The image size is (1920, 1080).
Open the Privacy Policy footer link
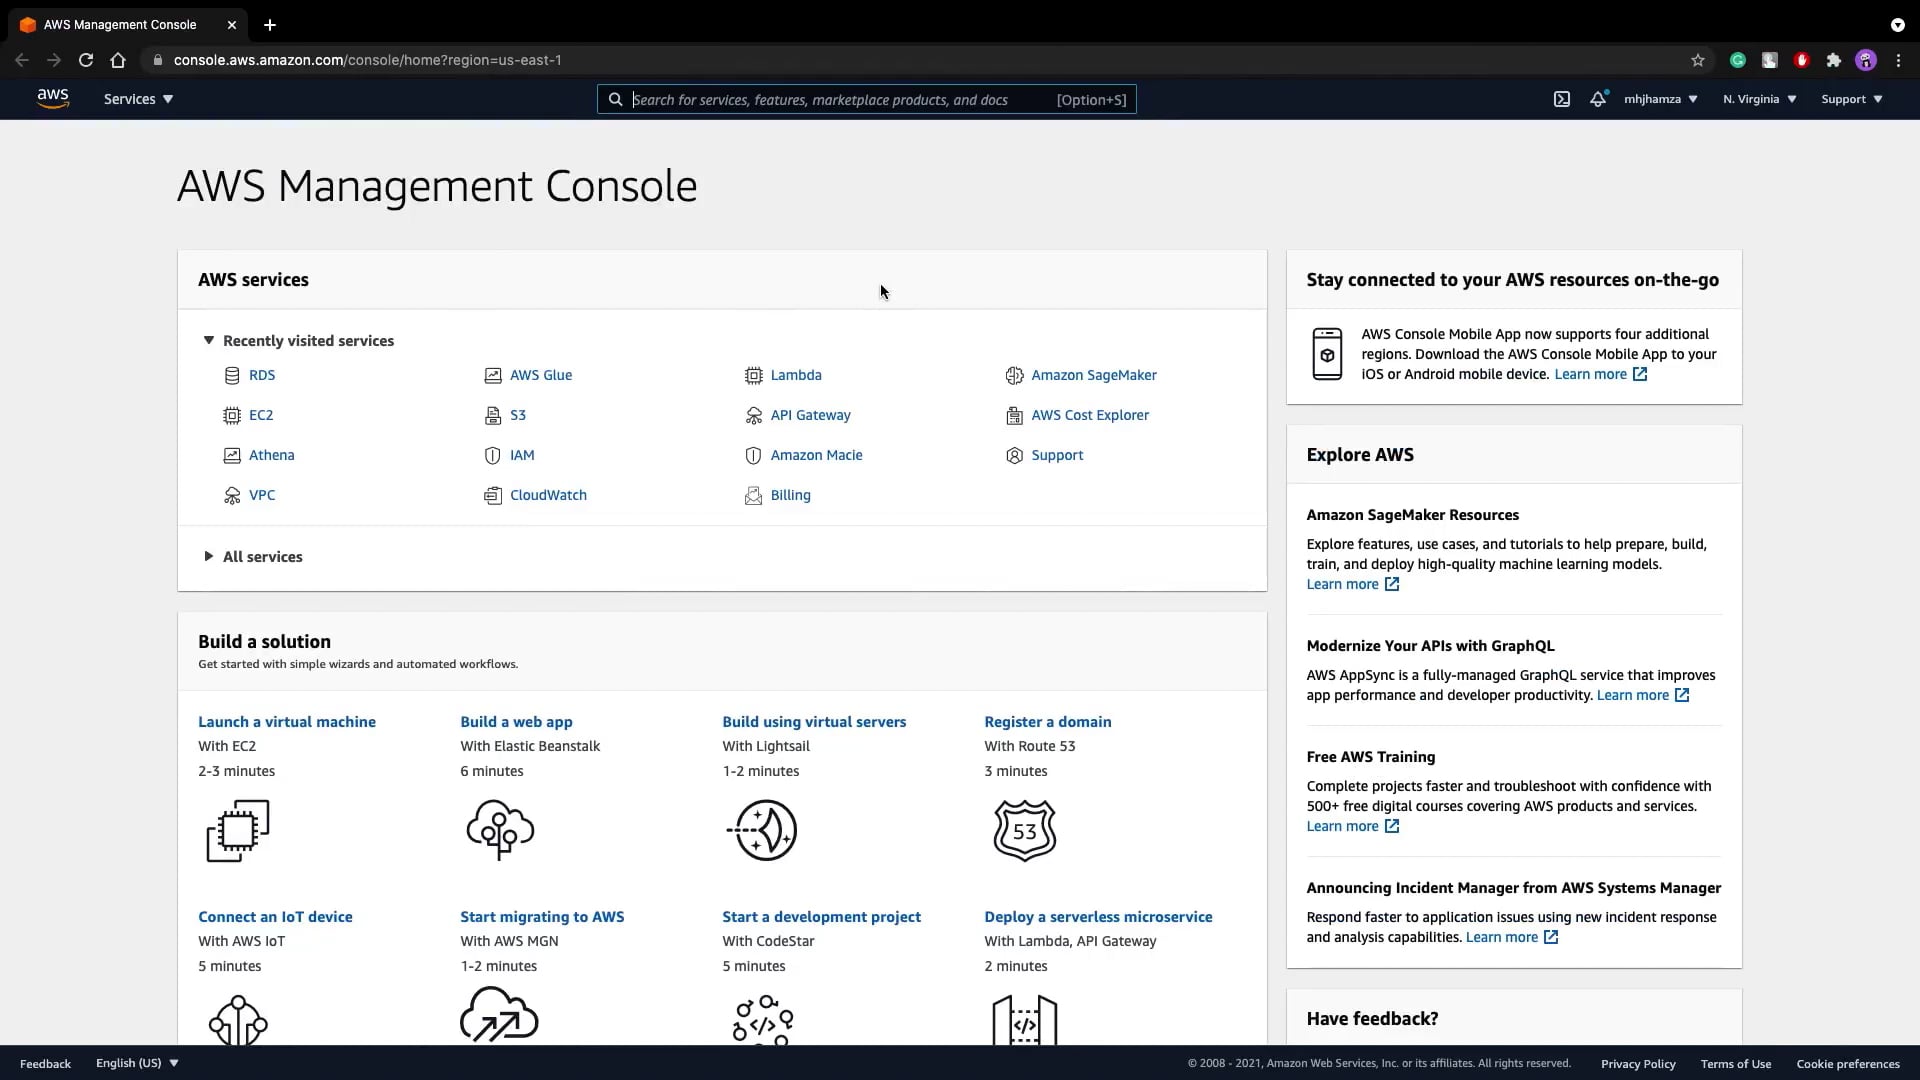(1638, 1064)
